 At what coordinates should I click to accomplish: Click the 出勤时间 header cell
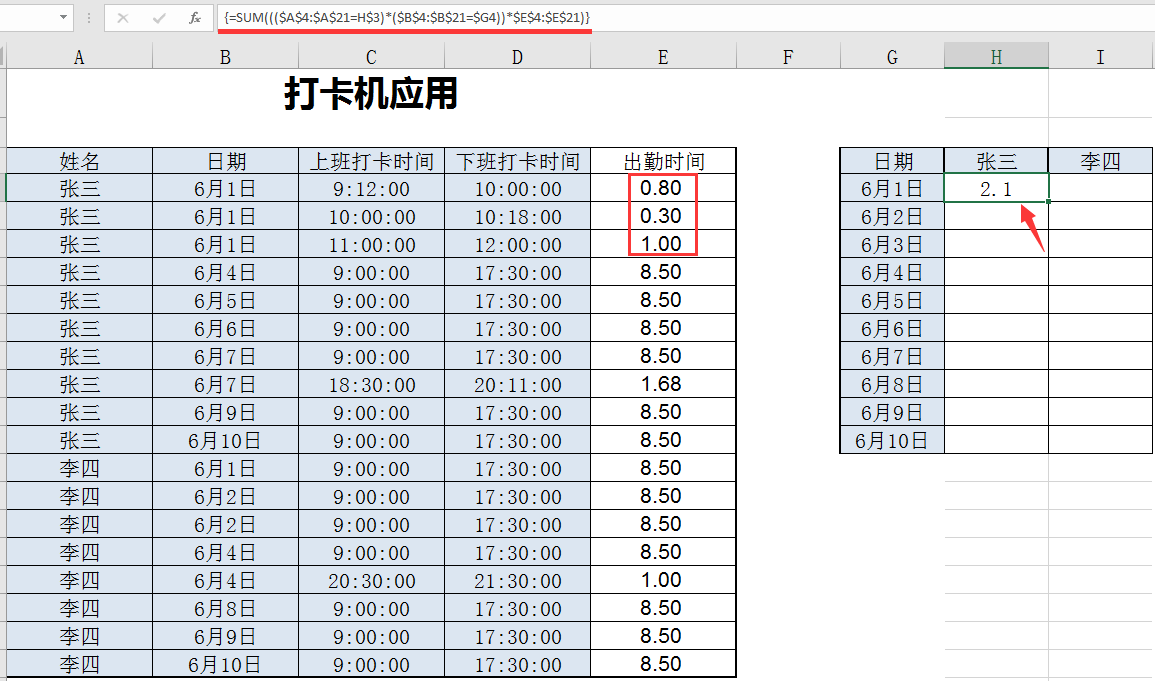point(663,160)
